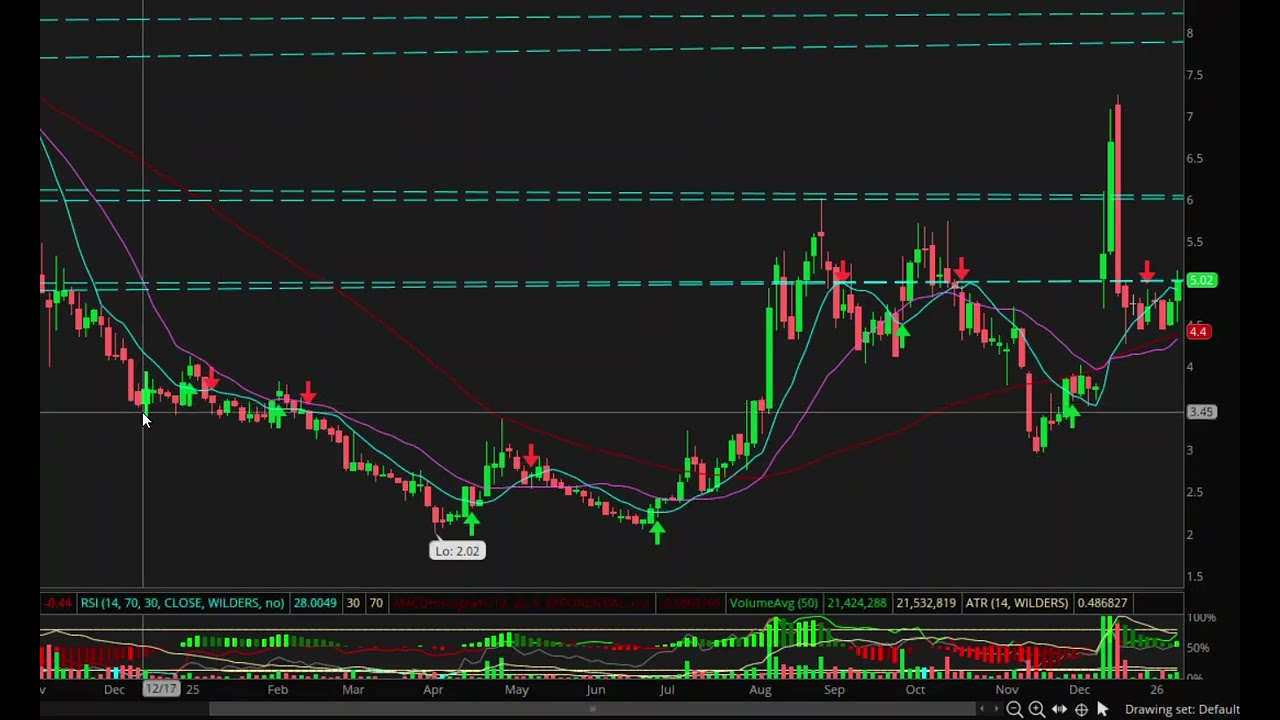Click the RSI (14, 70, 30, CLOSE, WILDERS, no) label
Viewport: 1280px width, 720px height.
click(x=182, y=603)
